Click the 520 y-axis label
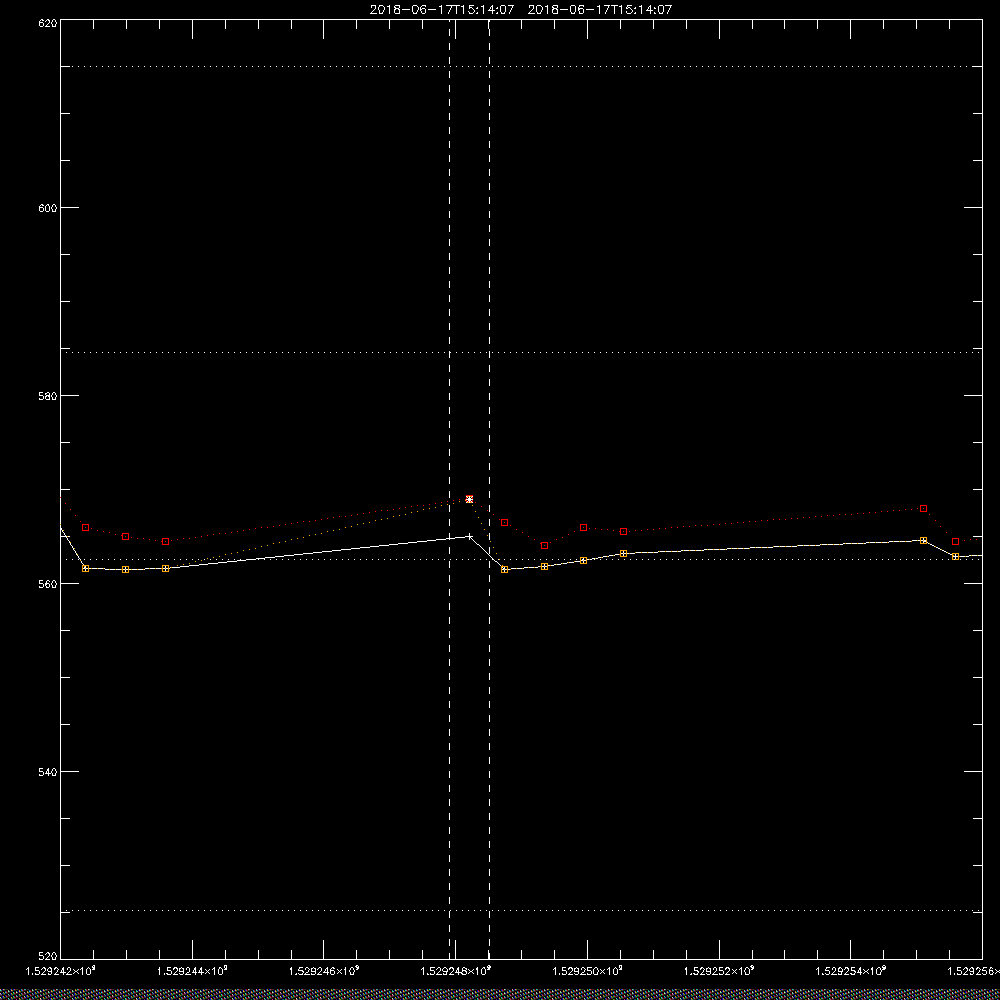 click(48, 956)
